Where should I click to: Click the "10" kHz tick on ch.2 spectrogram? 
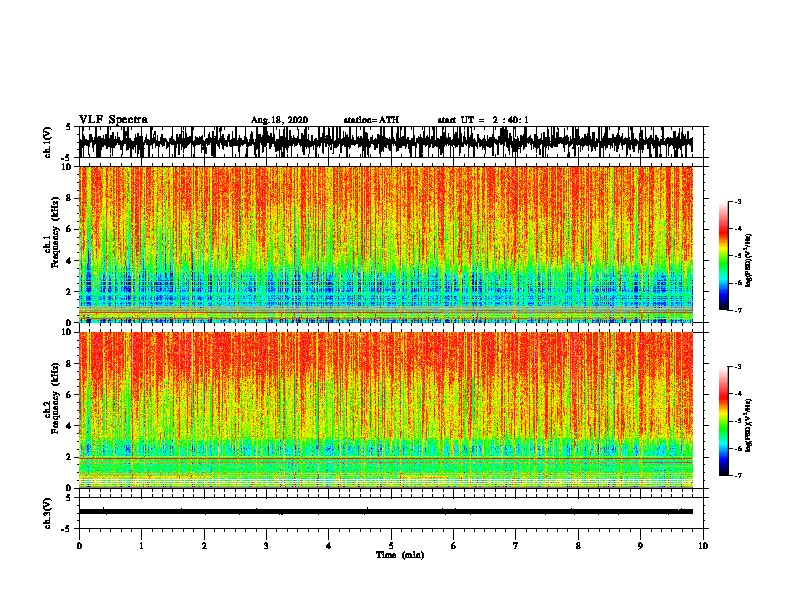[67, 332]
